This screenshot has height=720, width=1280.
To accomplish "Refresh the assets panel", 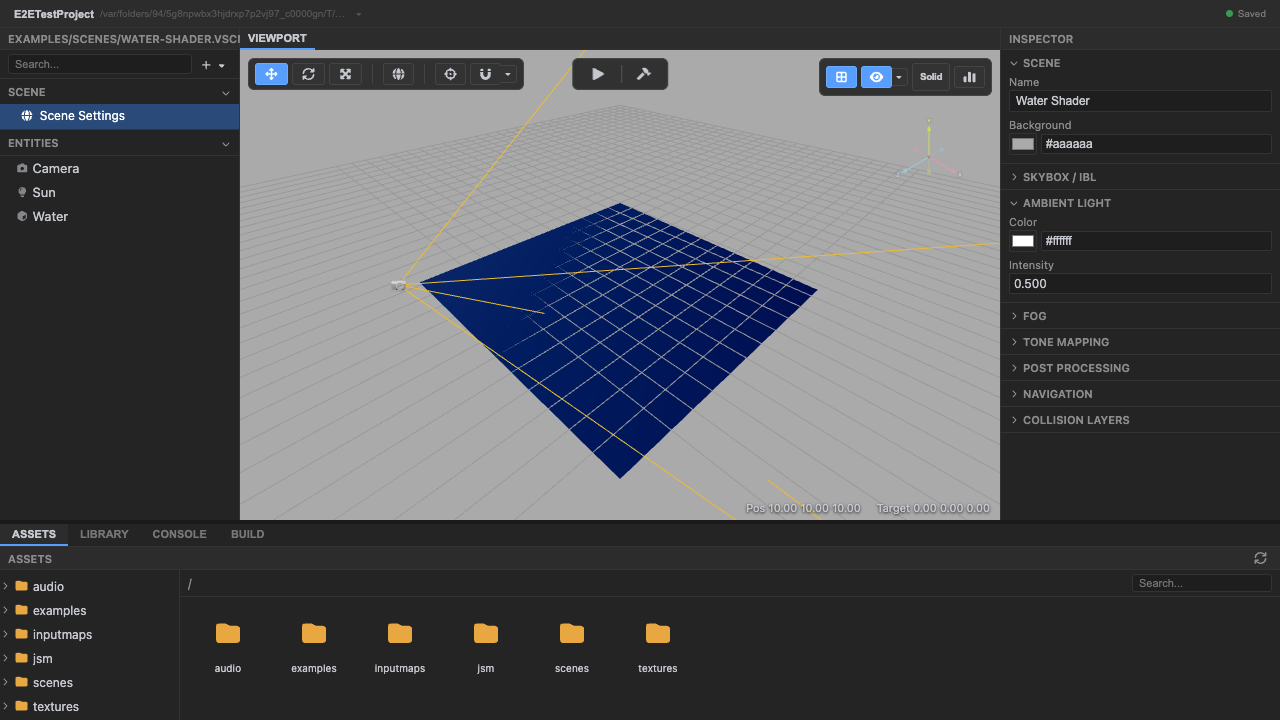I will tap(1260, 558).
